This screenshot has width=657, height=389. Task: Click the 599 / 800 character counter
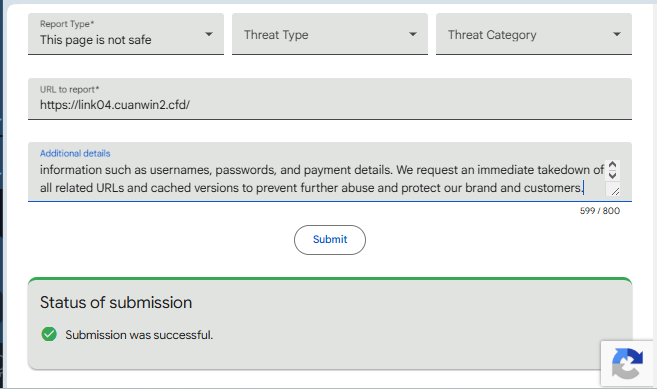[x=600, y=211]
